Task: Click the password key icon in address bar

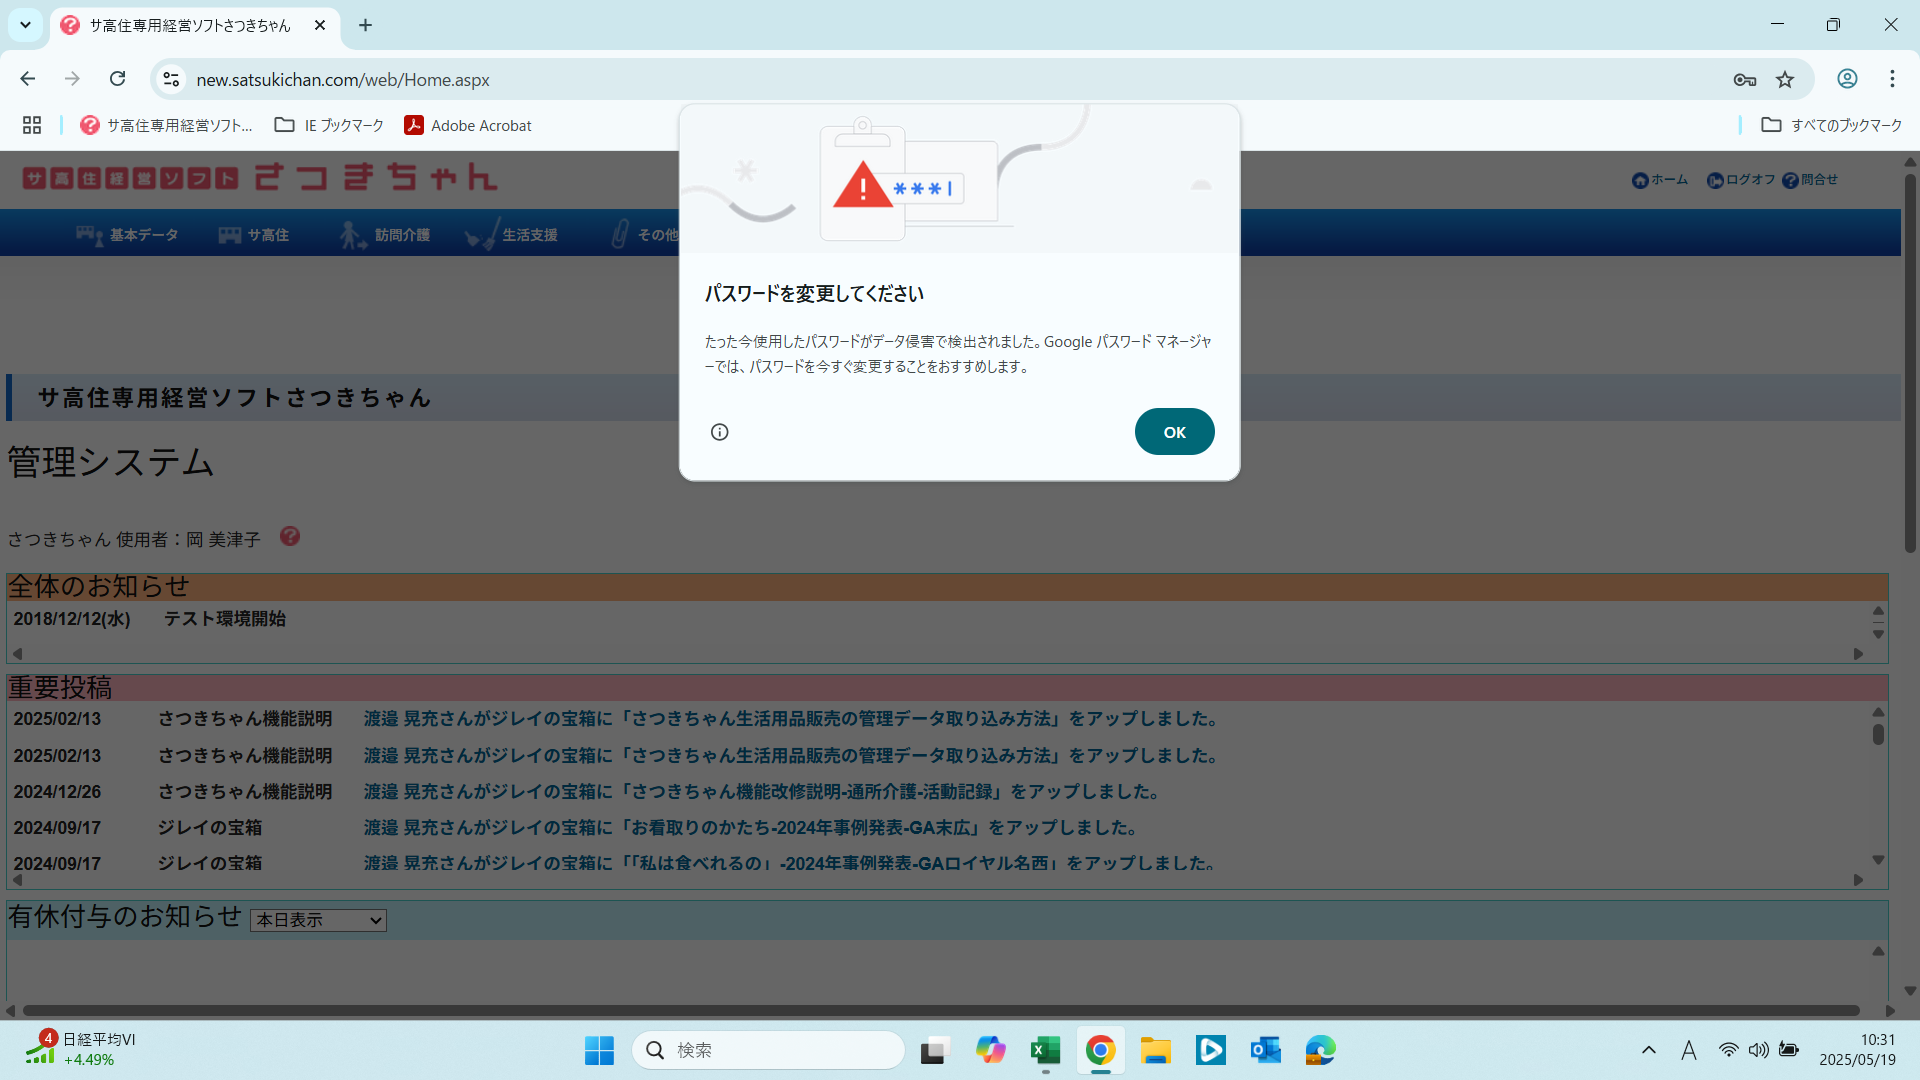Action: (1745, 80)
